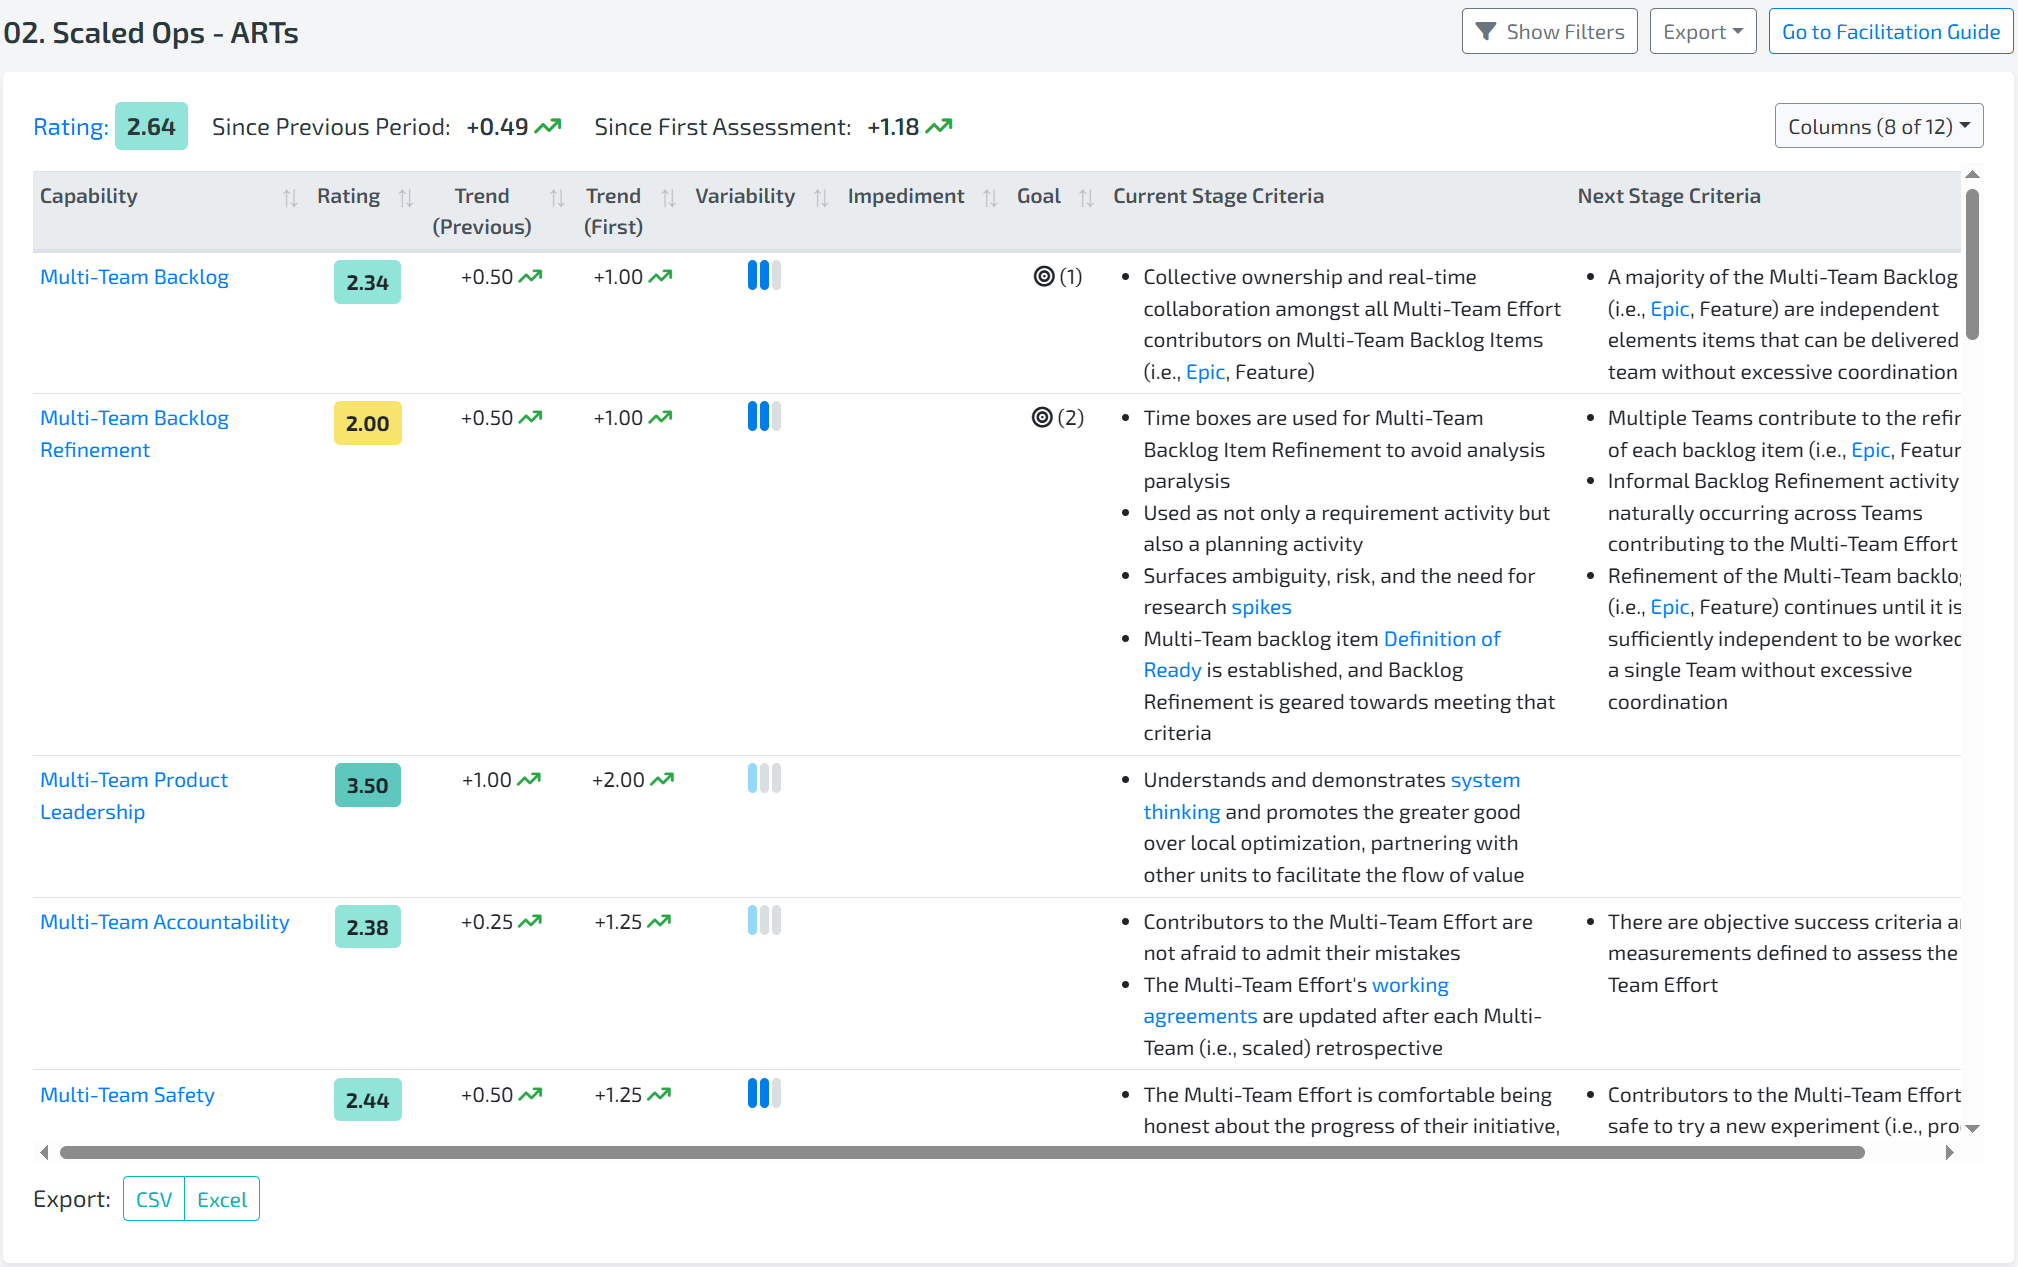2018x1267 pixels.
Task: Open the Definition of Ready link
Action: click(x=1441, y=639)
